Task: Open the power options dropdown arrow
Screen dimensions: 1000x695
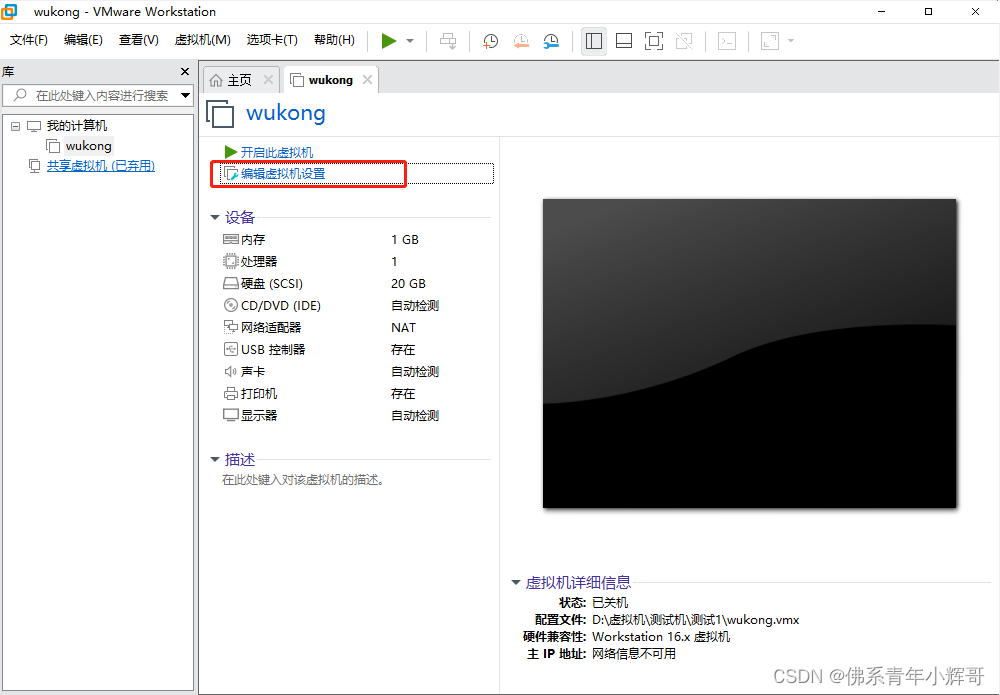Action: click(410, 41)
